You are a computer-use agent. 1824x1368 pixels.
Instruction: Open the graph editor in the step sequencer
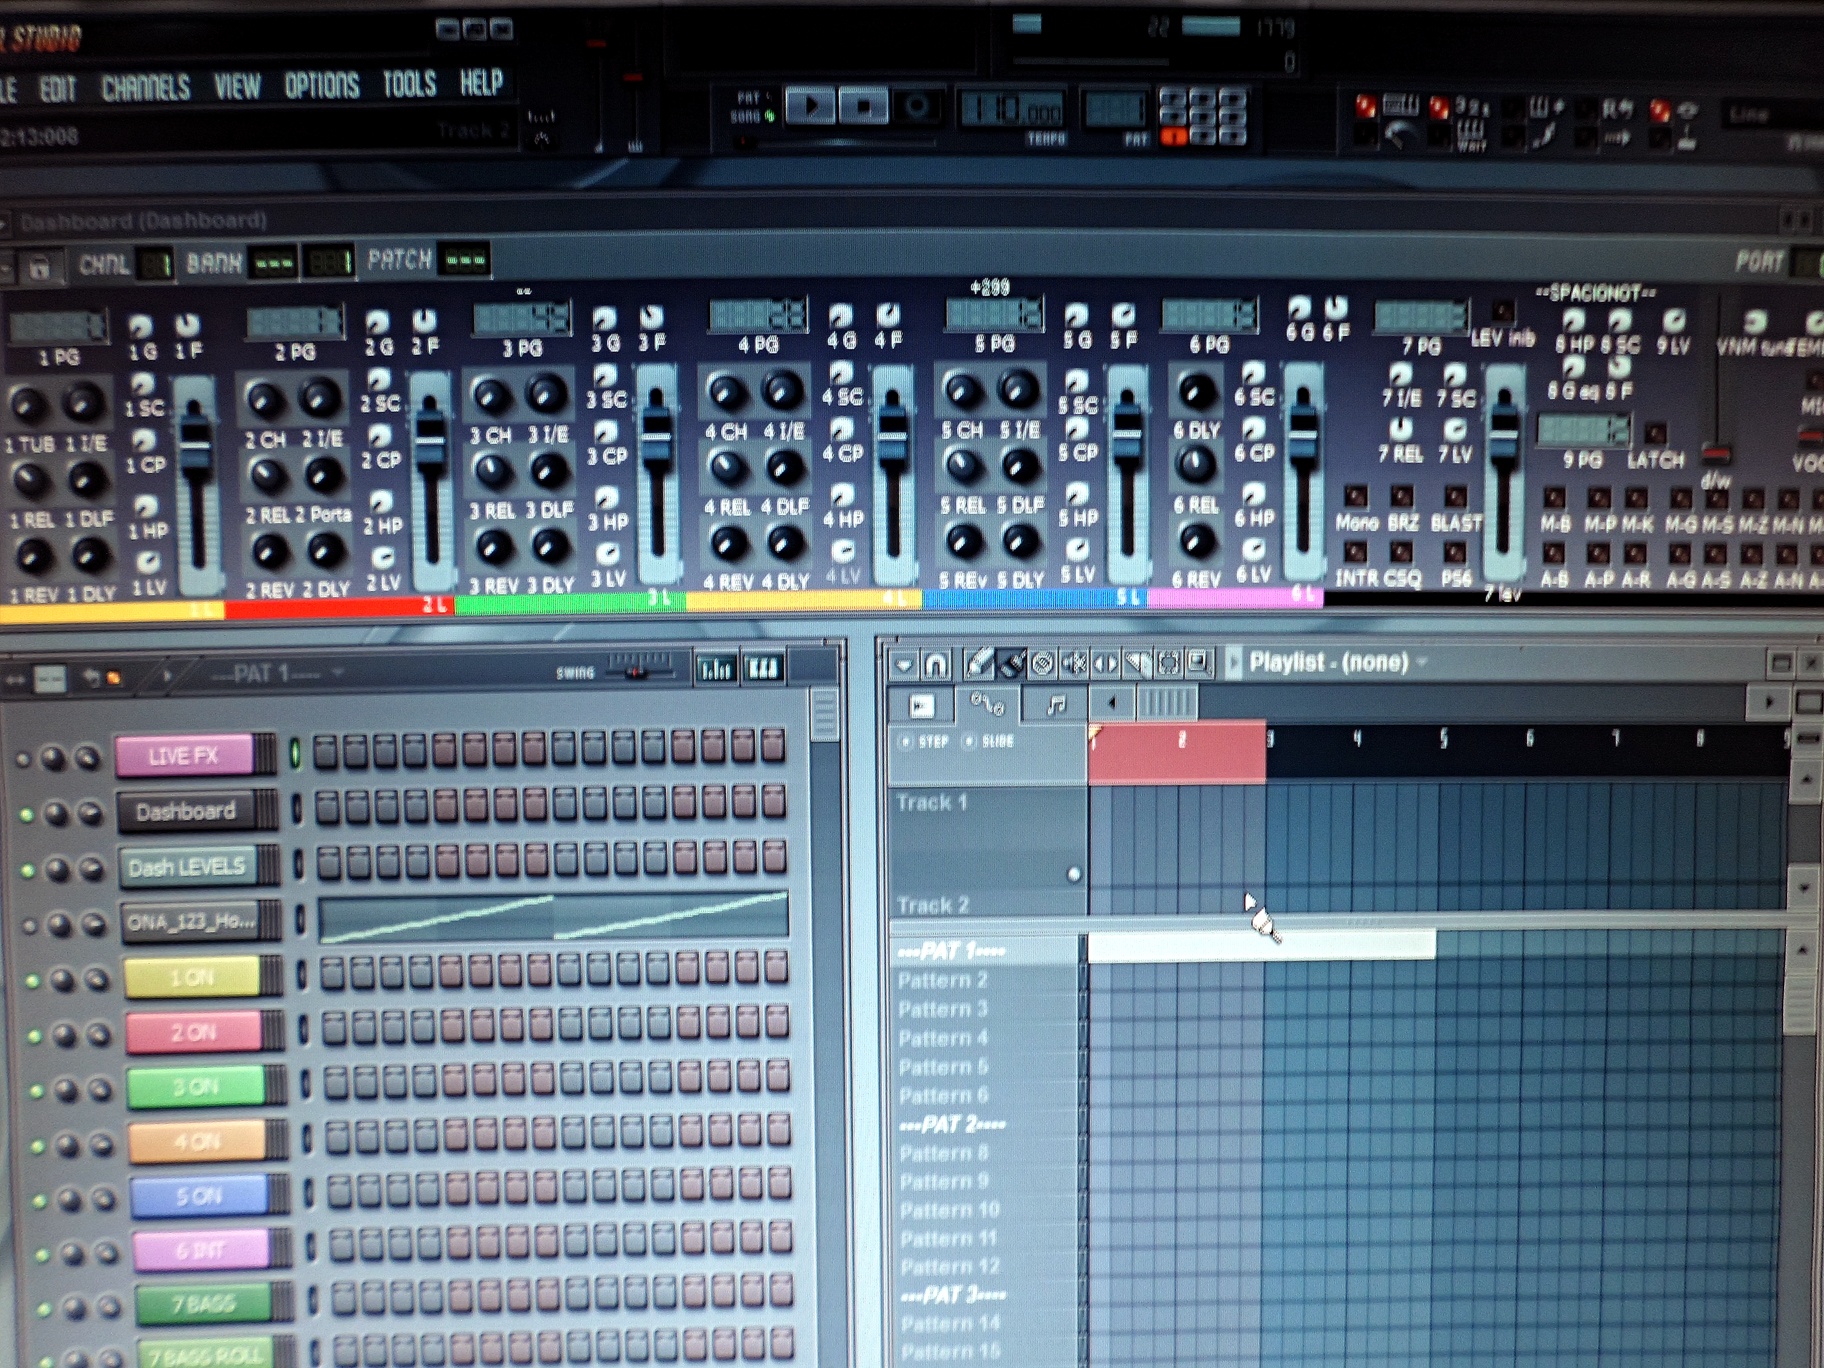tap(716, 669)
